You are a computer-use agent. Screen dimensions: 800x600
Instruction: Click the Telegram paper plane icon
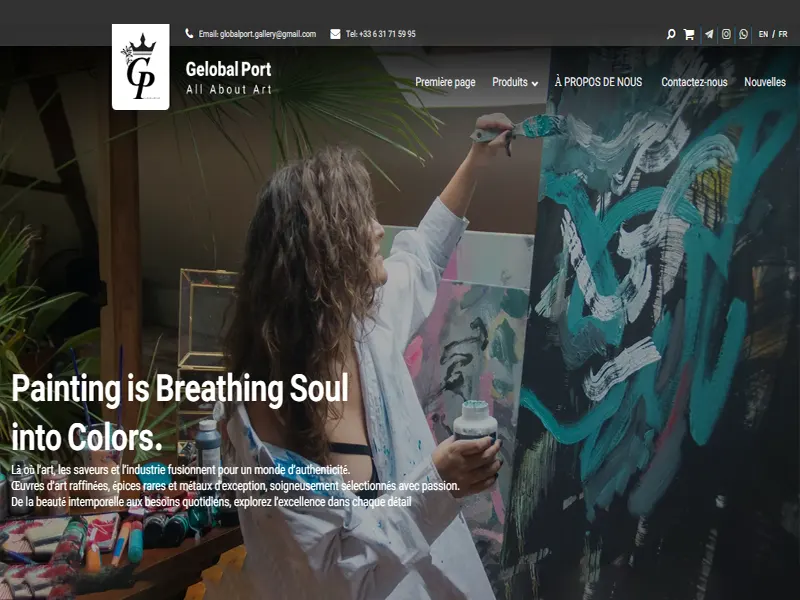[709, 34]
